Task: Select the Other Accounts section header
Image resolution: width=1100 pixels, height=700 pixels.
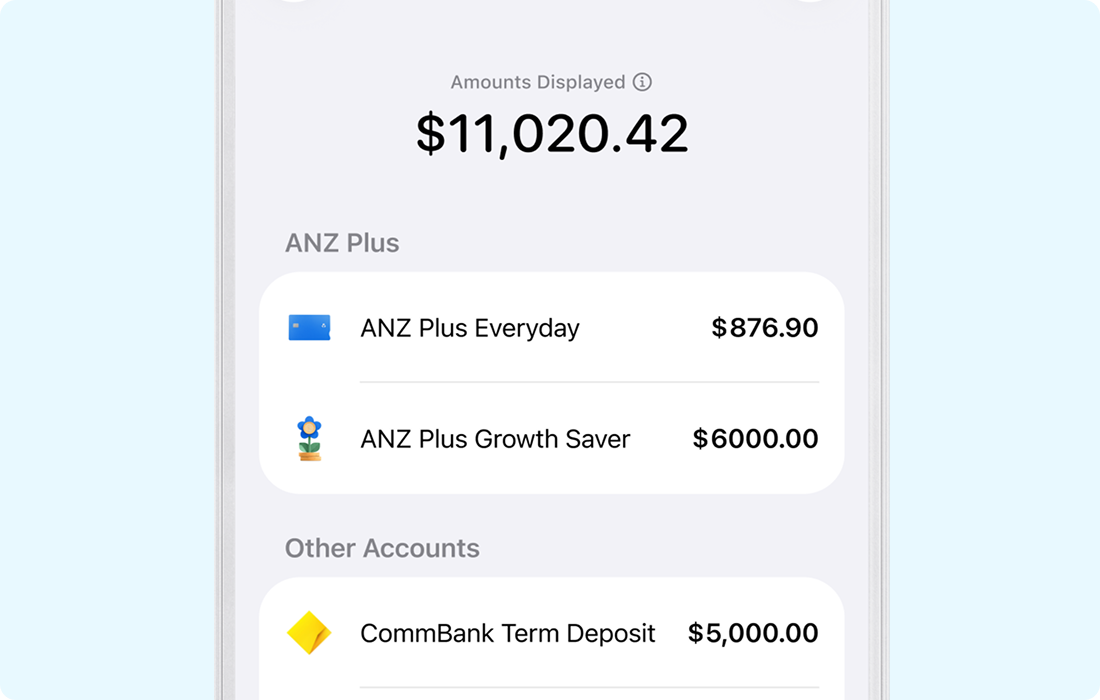Action: tap(380, 548)
